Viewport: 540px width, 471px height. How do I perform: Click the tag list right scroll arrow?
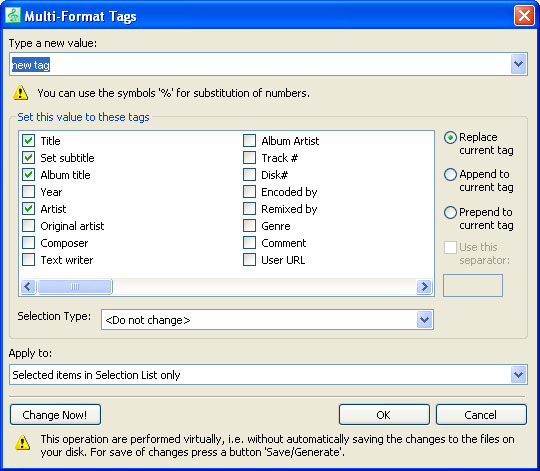(x=424, y=286)
